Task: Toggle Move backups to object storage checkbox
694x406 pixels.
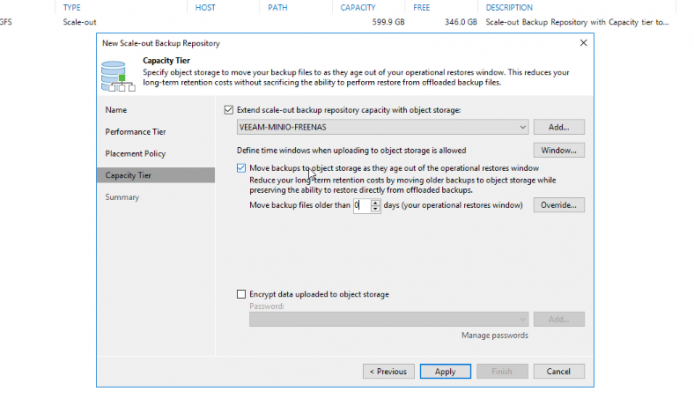Action: coord(241,168)
